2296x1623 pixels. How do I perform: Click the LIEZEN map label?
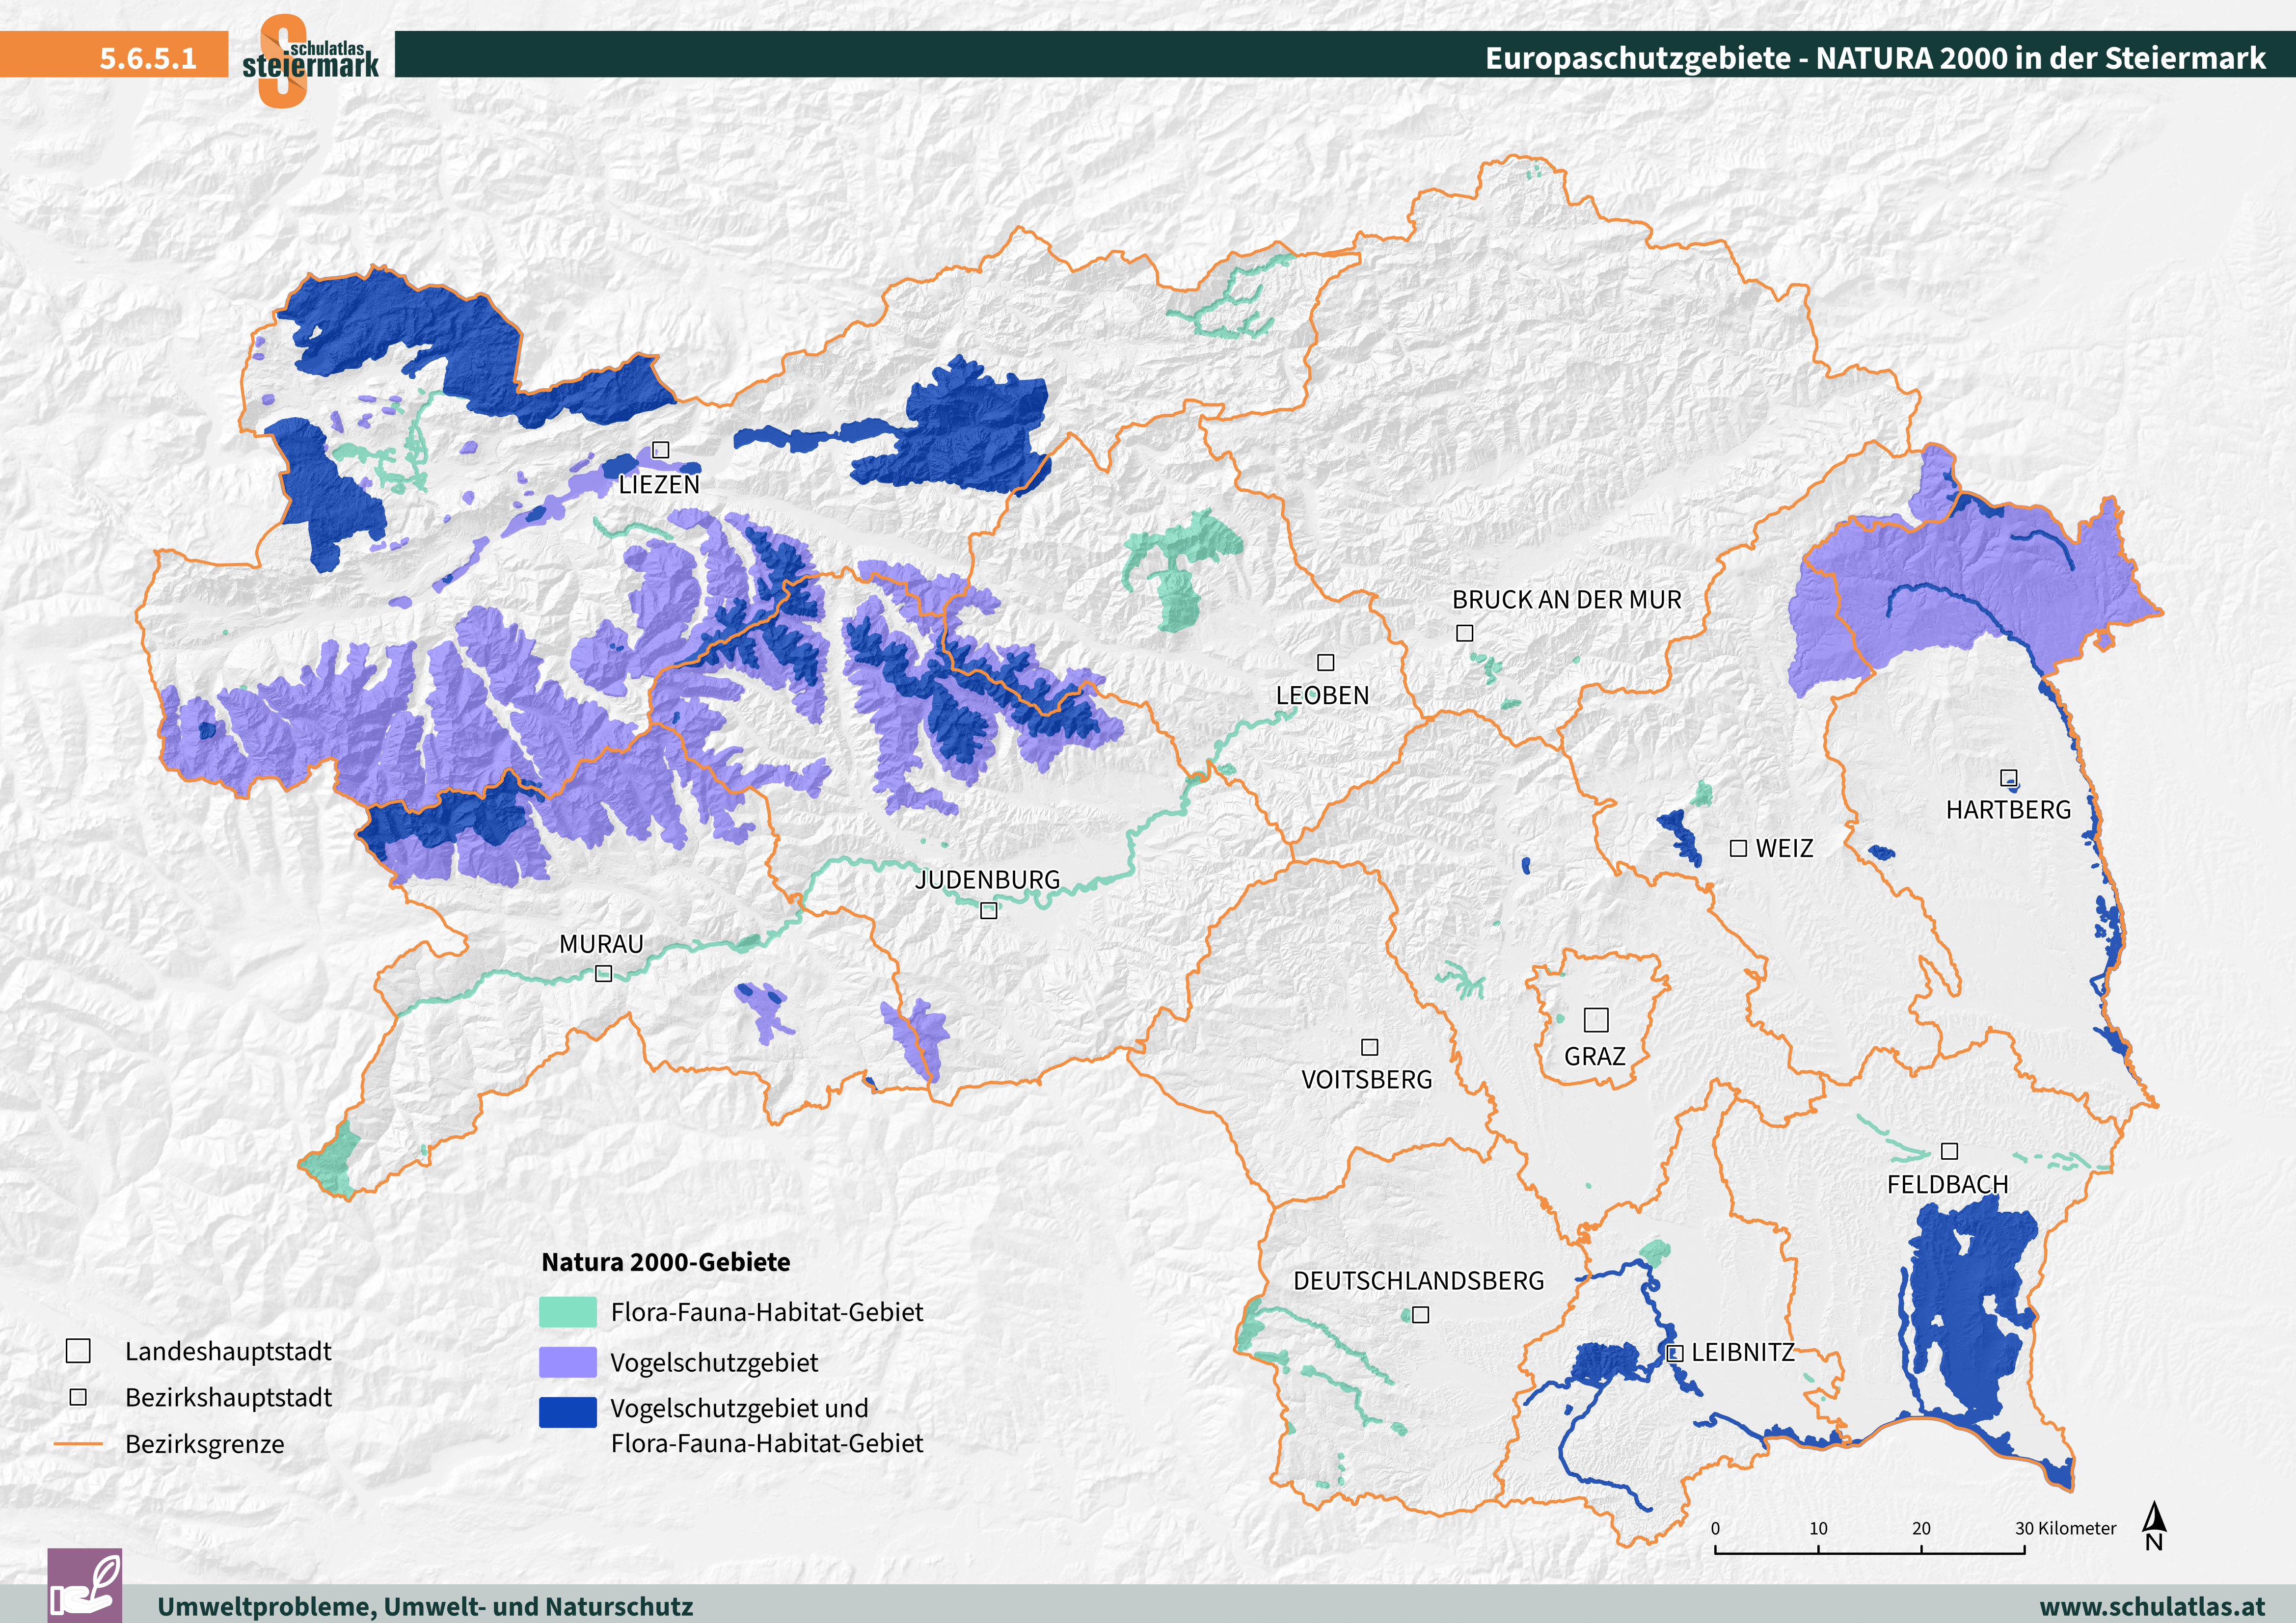point(659,485)
